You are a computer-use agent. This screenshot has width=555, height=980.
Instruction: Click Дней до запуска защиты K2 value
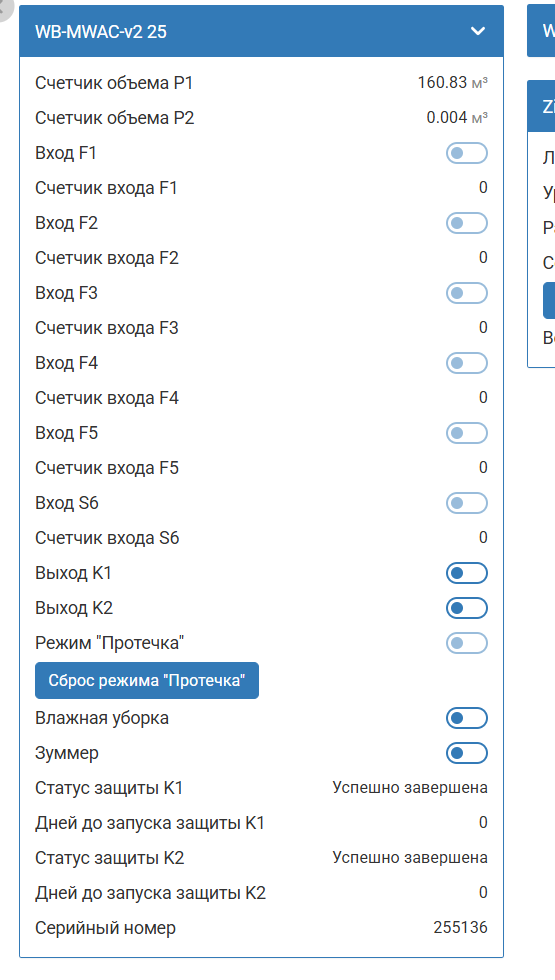click(483, 892)
